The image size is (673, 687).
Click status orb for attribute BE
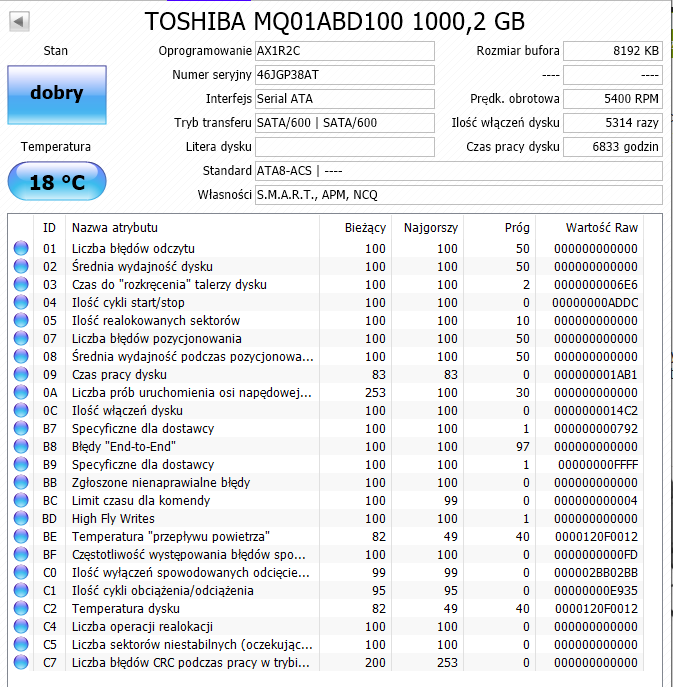[21, 536]
